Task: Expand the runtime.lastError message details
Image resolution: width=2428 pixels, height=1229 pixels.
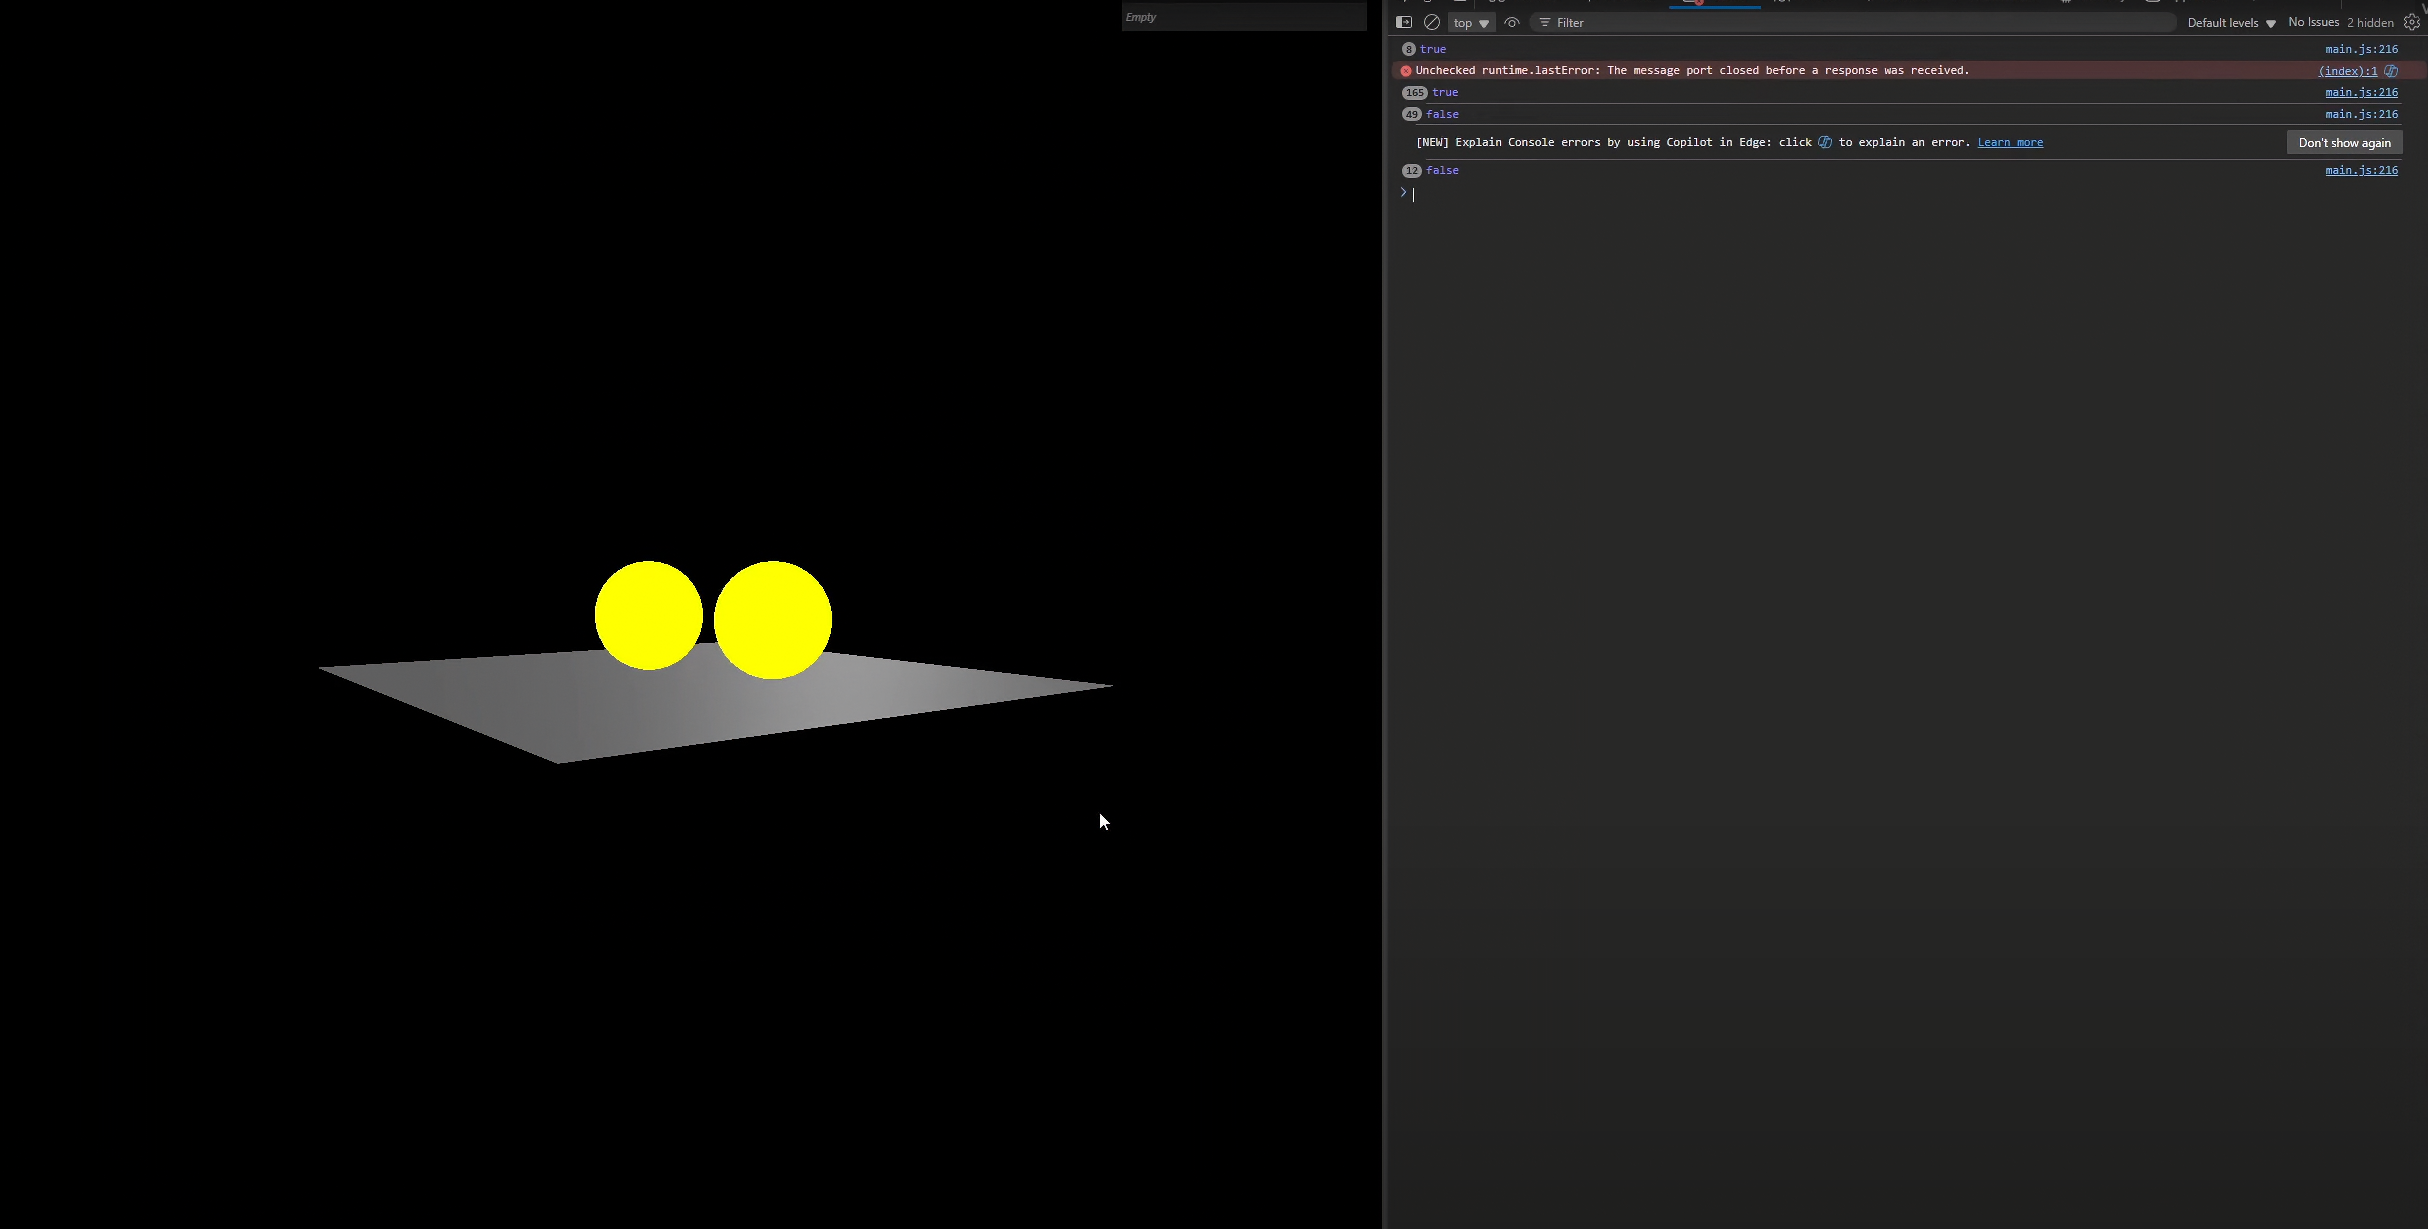Action: [x=1406, y=70]
